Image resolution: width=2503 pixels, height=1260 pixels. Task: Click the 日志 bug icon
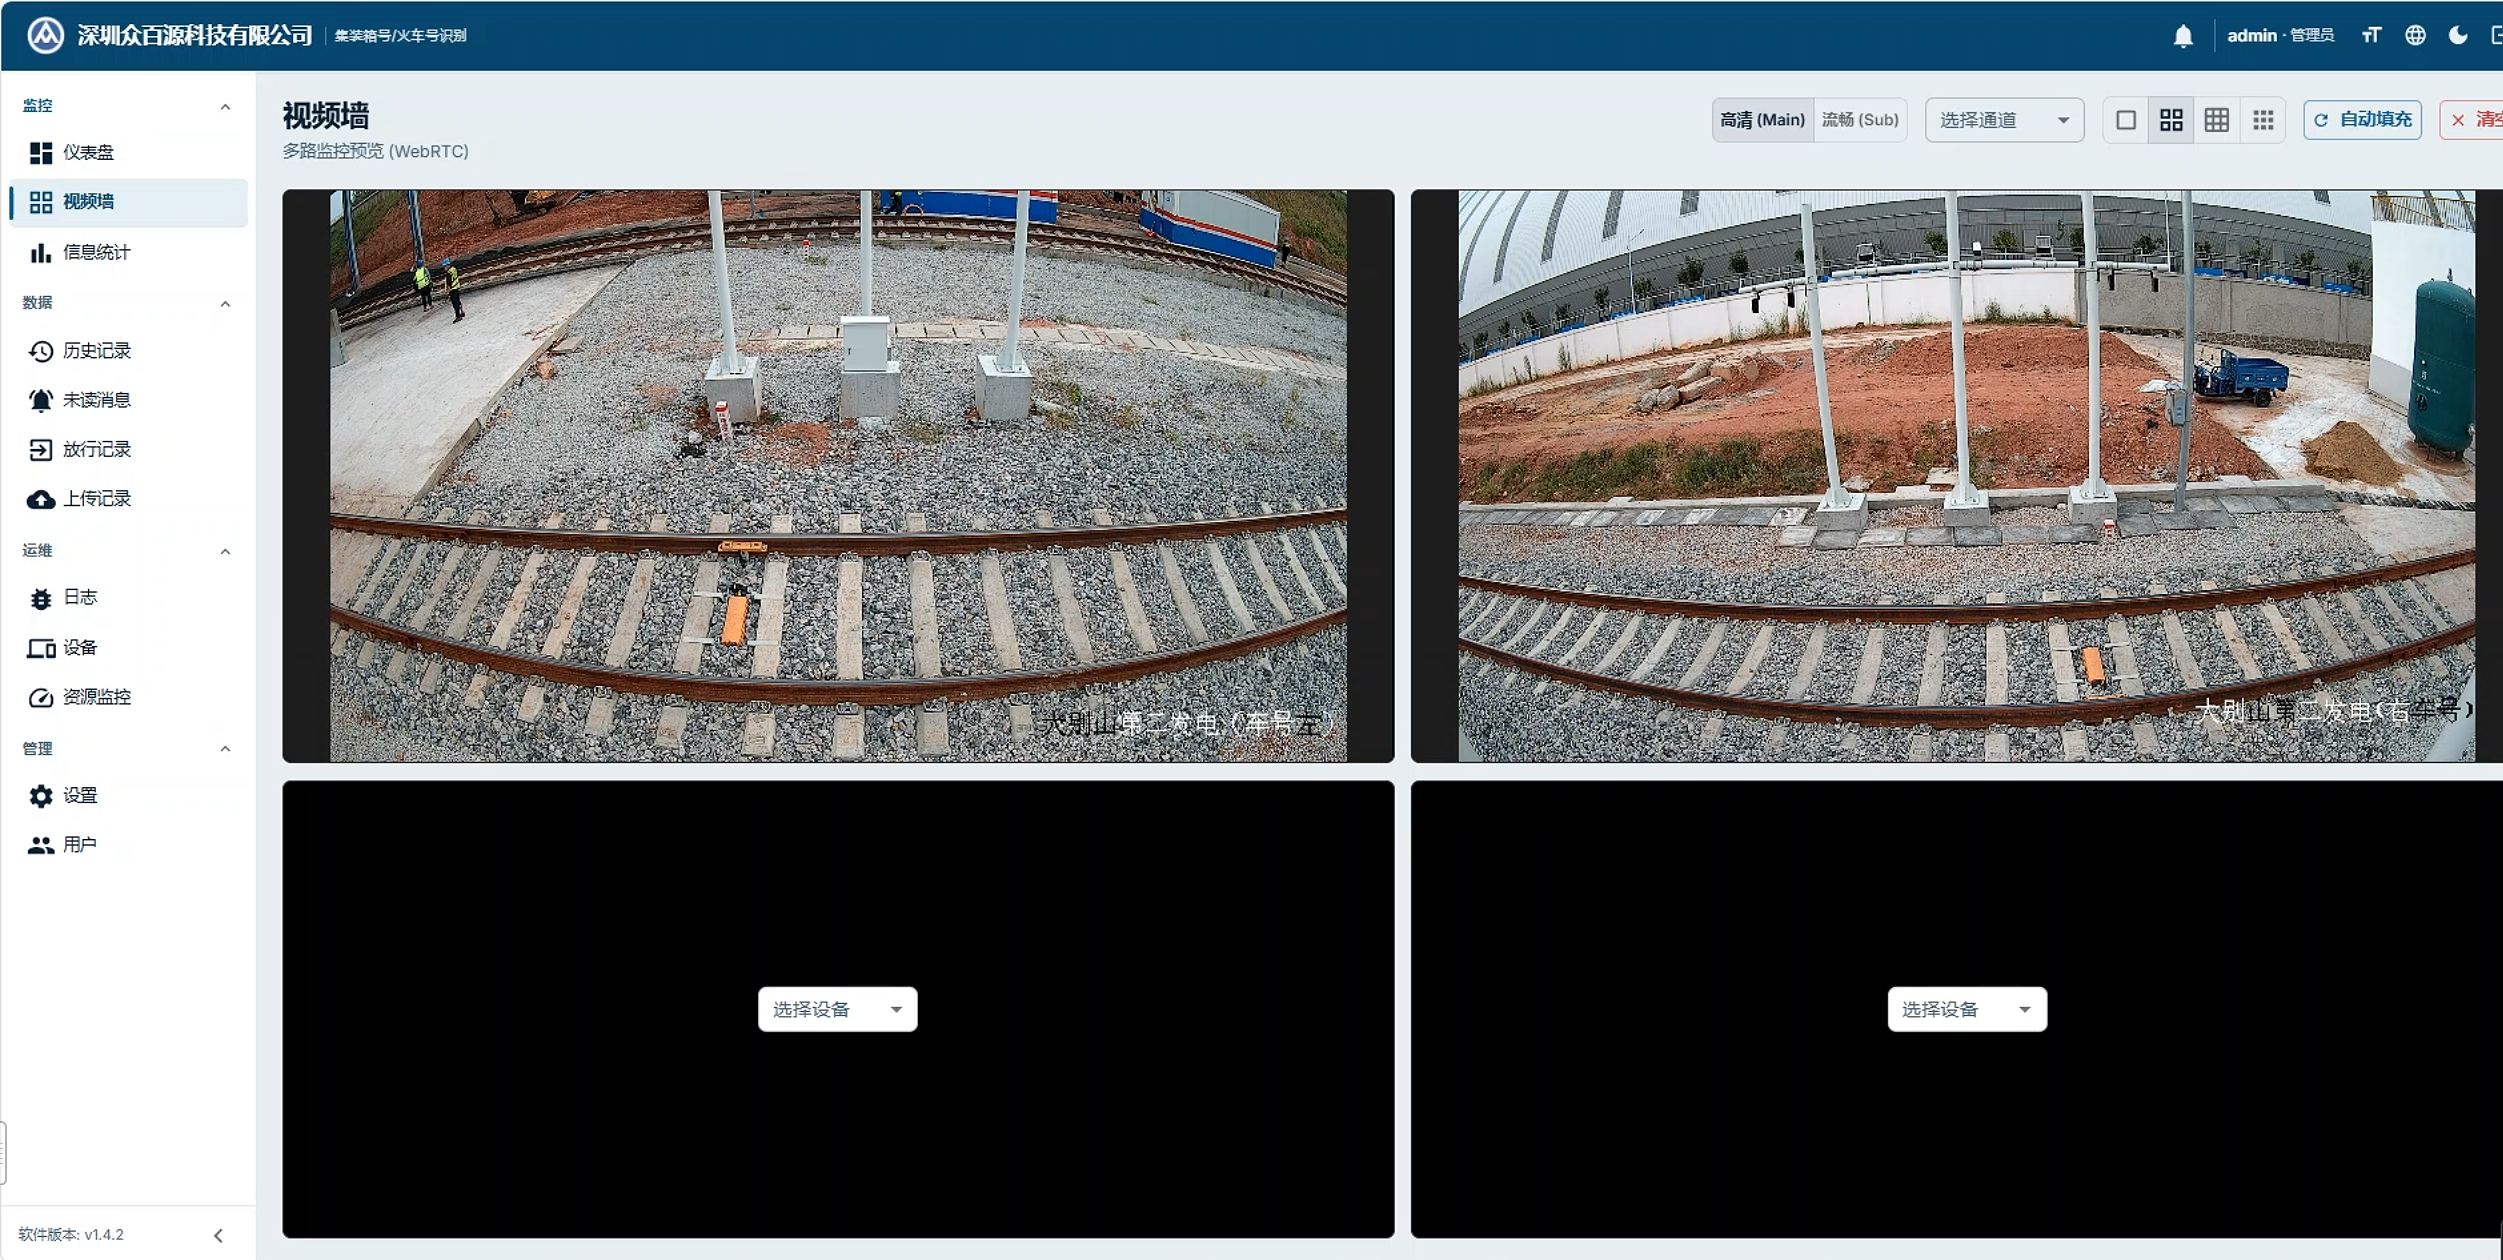[x=40, y=598]
